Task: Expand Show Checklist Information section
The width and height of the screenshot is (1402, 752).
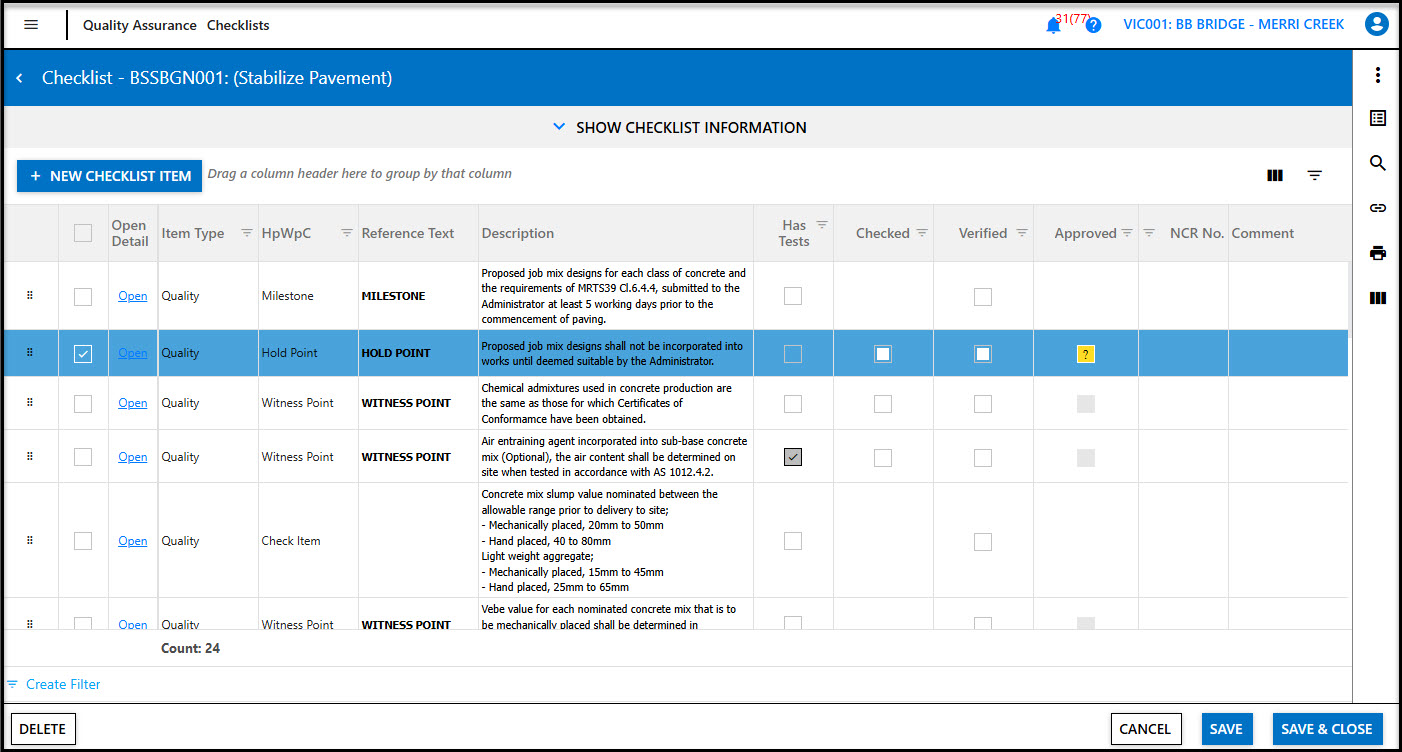Action: [x=679, y=127]
